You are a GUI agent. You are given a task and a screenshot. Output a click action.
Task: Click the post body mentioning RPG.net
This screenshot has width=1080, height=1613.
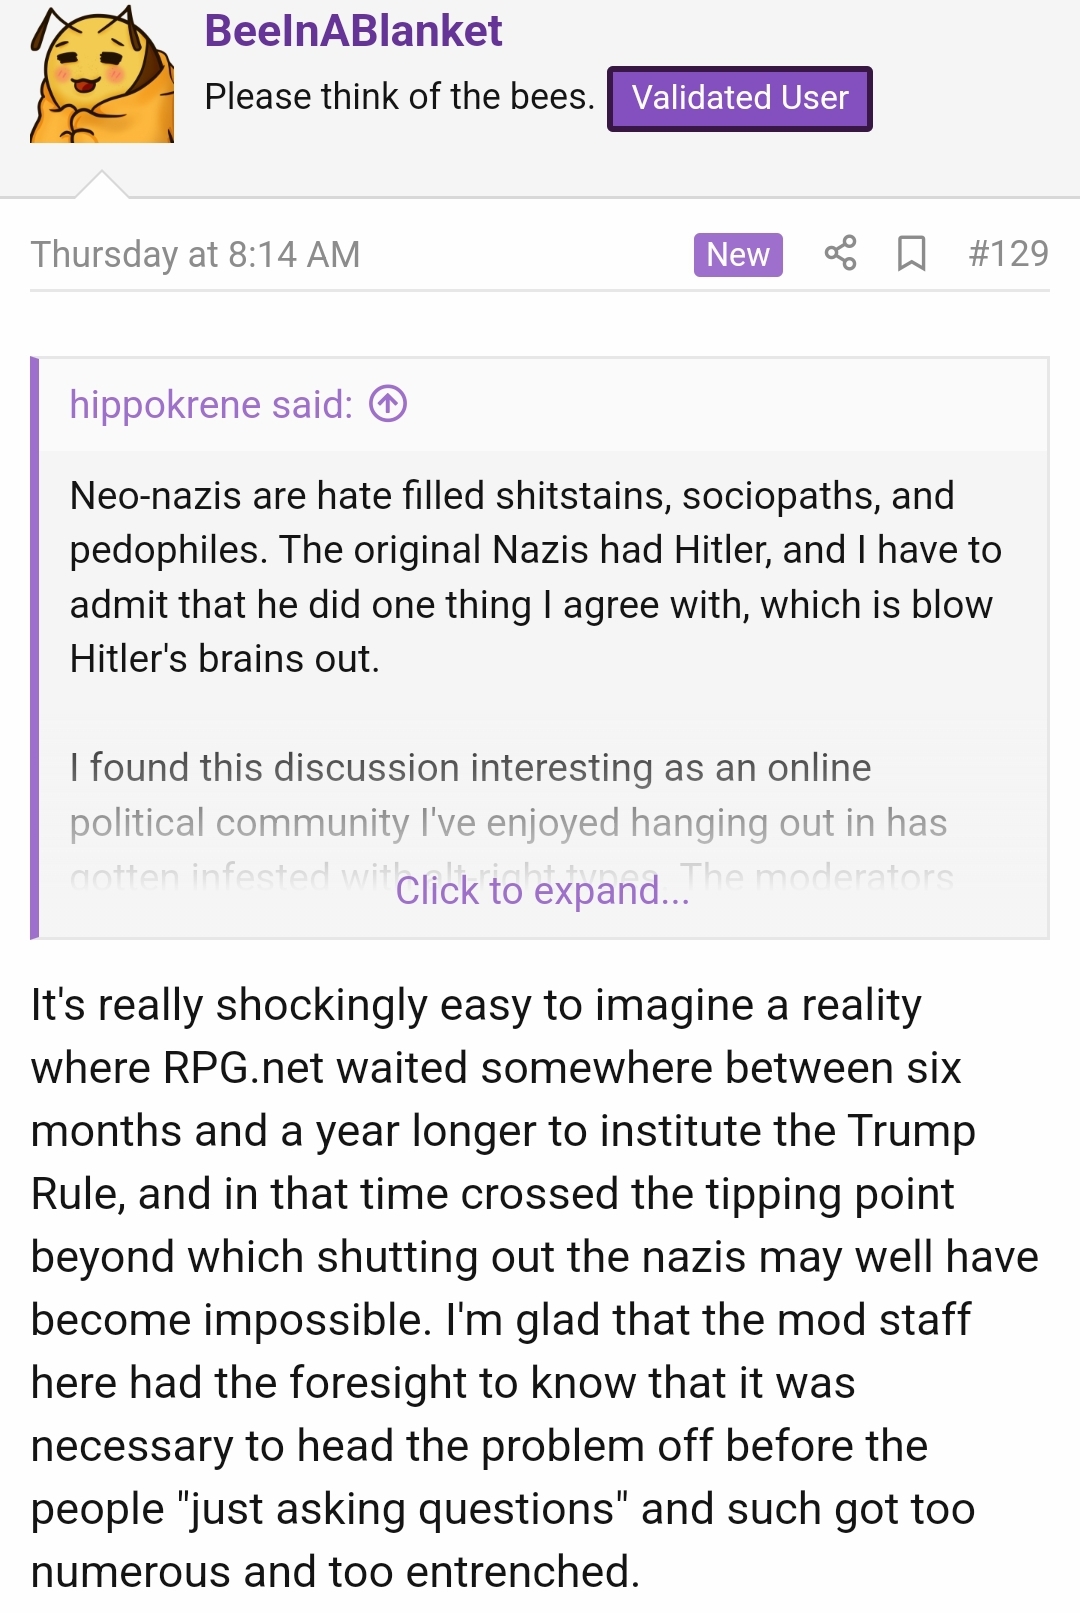[x=535, y=1288]
